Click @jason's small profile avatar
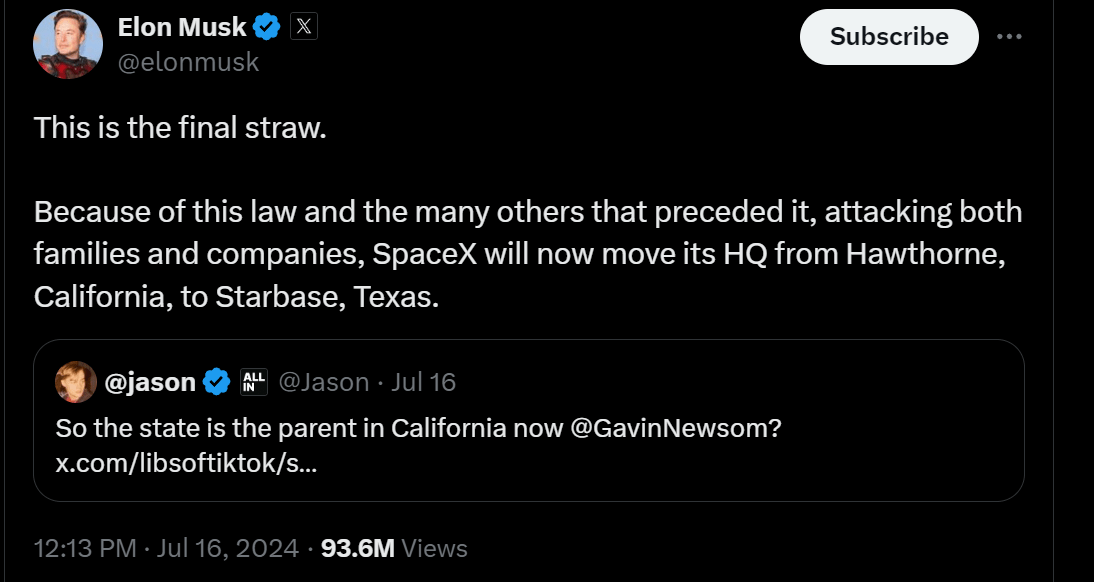This screenshot has height=582, width=1094. [77, 382]
